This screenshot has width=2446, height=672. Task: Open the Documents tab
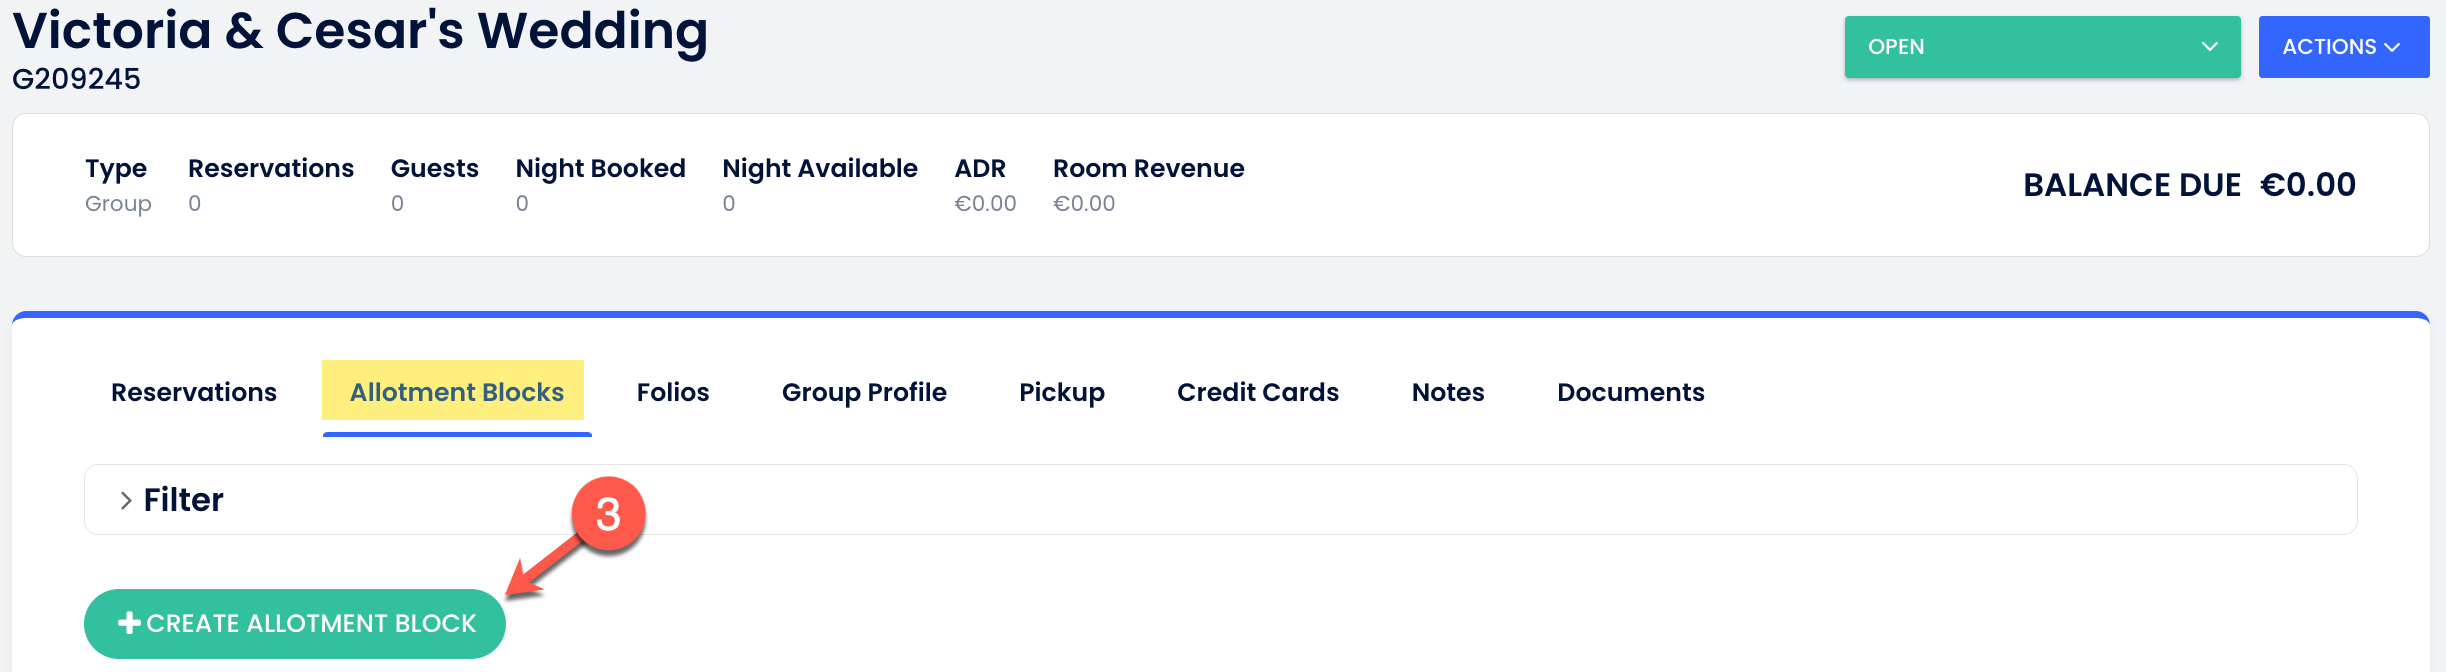pyautogui.click(x=1631, y=392)
